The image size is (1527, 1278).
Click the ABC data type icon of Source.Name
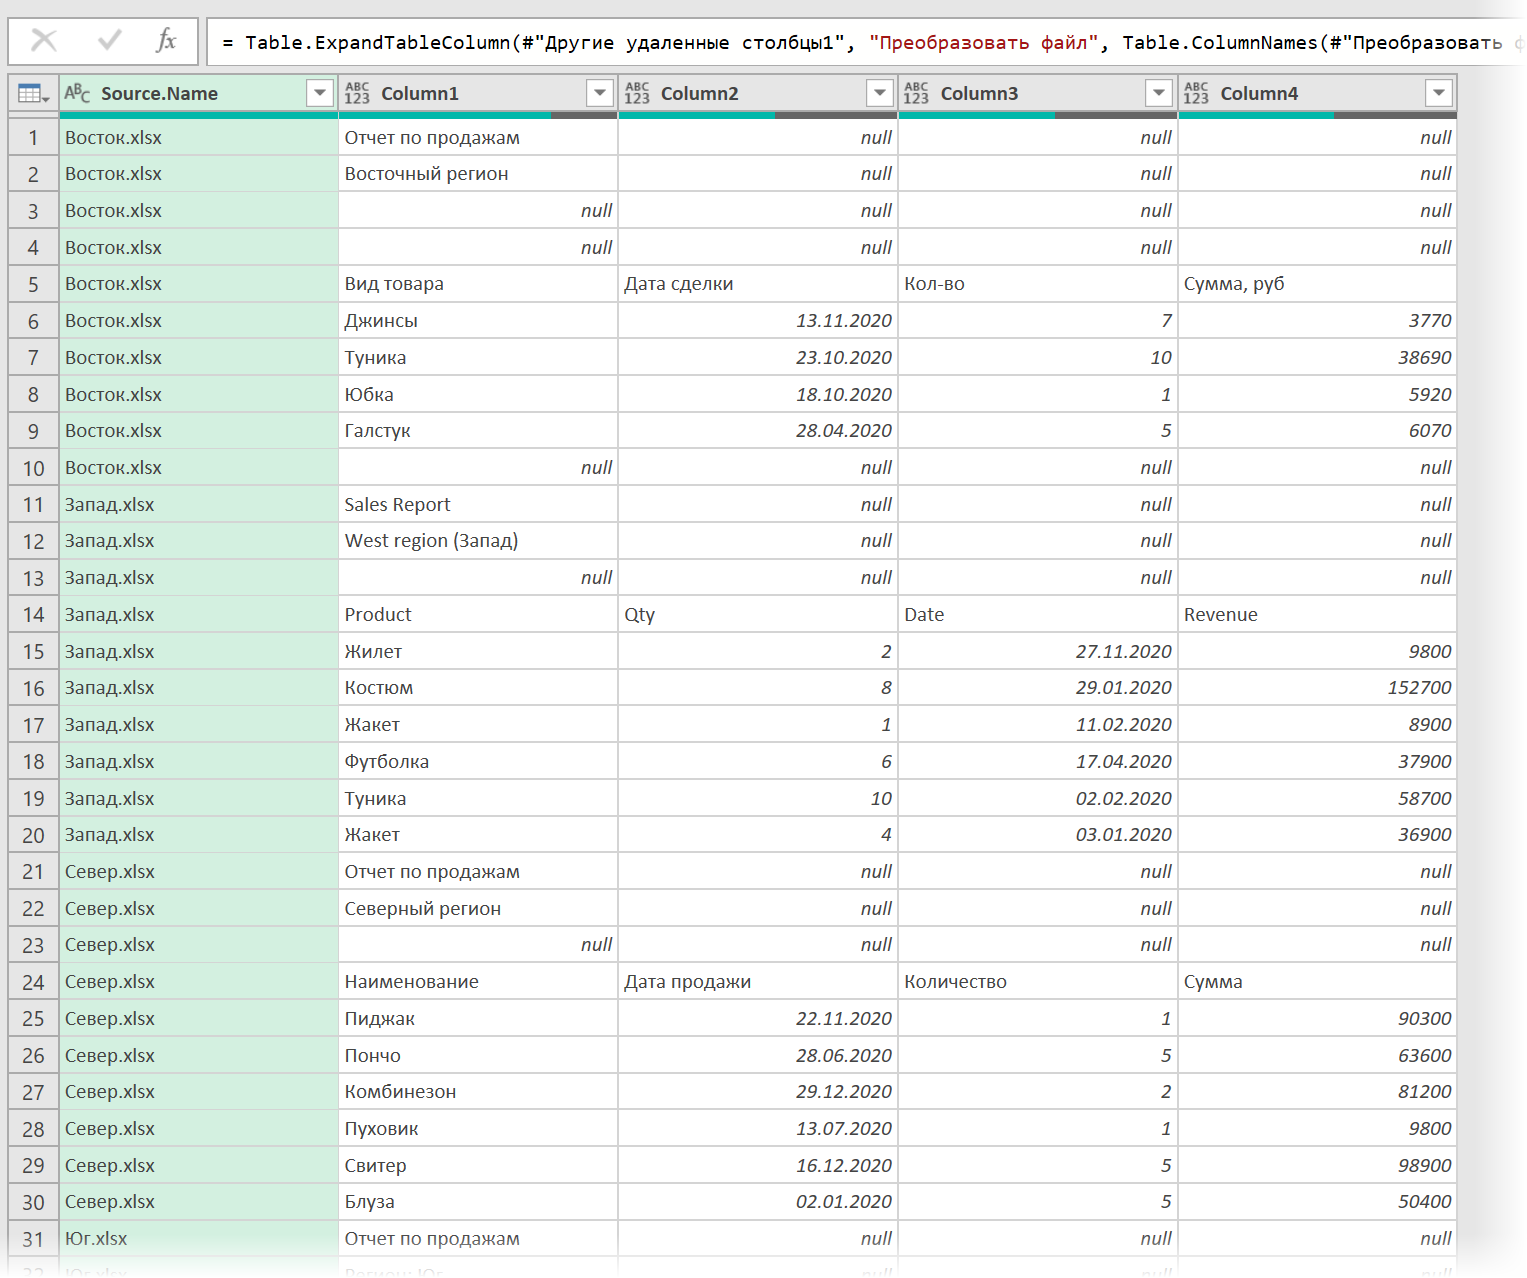[77, 93]
